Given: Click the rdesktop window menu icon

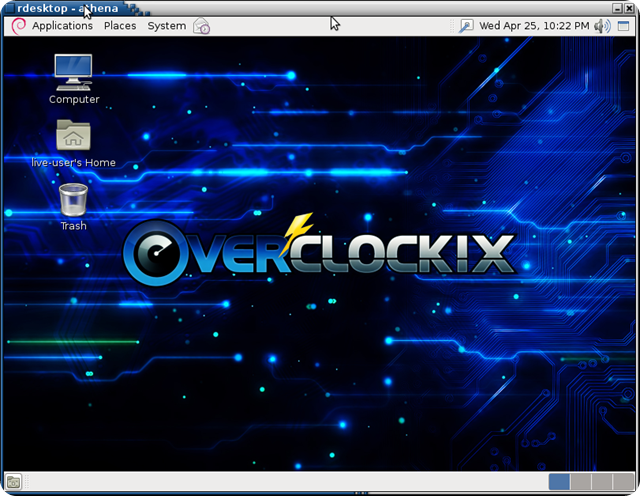Looking at the screenshot, I should click(x=10, y=8).
